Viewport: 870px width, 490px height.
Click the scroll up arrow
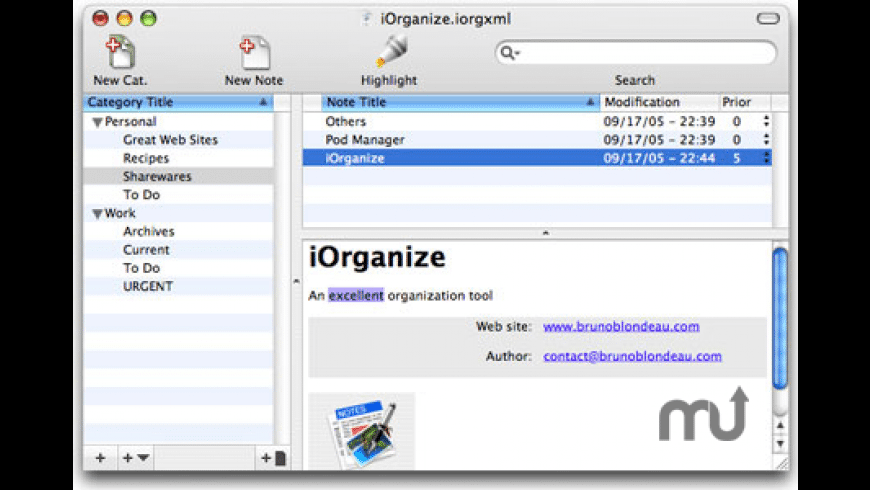(x=780, y=426)
